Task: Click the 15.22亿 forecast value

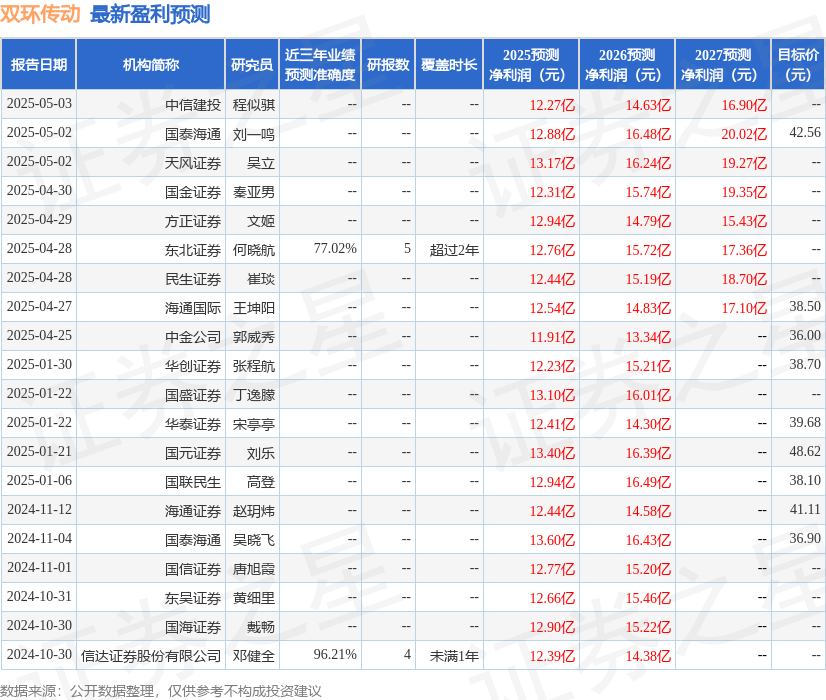Action: coord(648,626)
